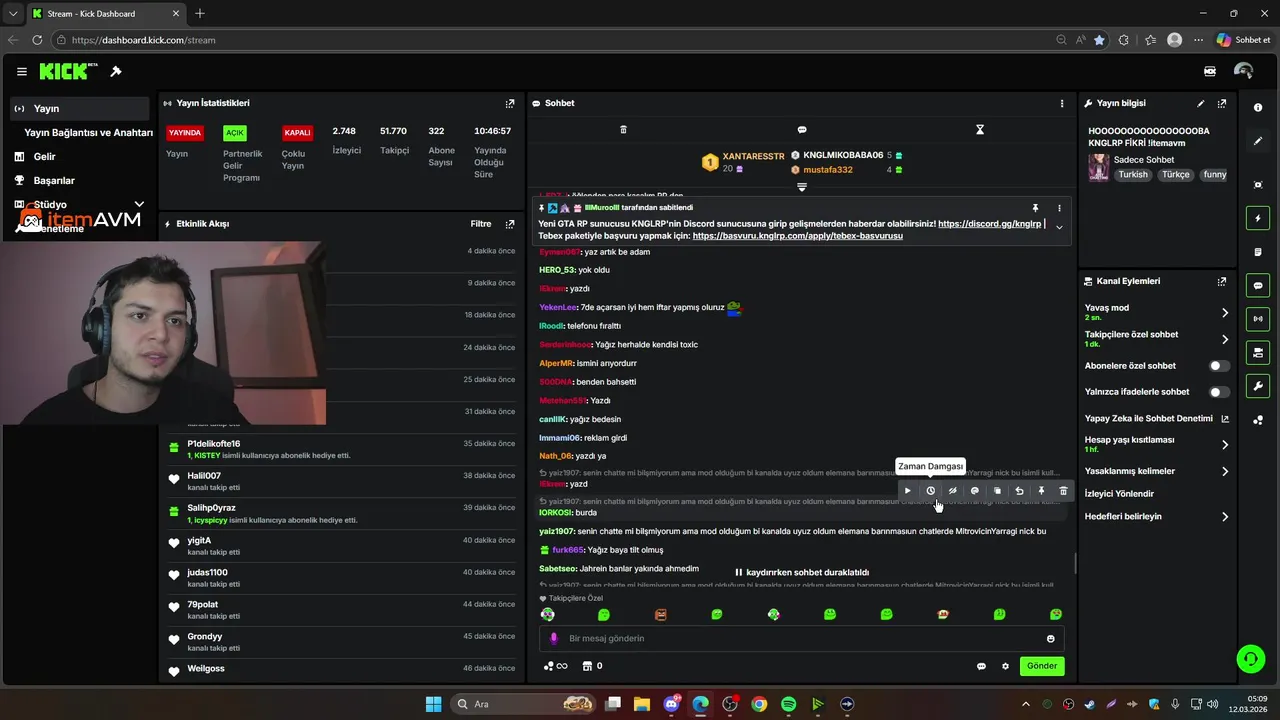Click the speech bubble icon atop the chat
Image resolution: width=1280 pixels, height=720 pixels.
pos(802,130)
